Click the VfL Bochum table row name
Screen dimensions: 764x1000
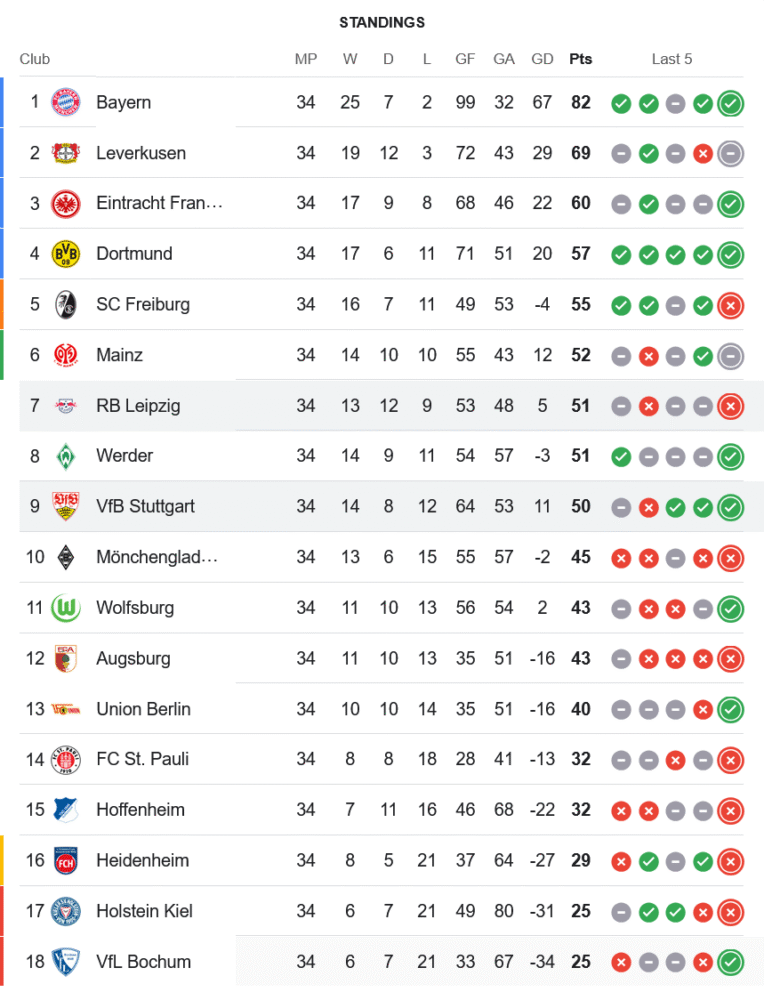[143, 962]
